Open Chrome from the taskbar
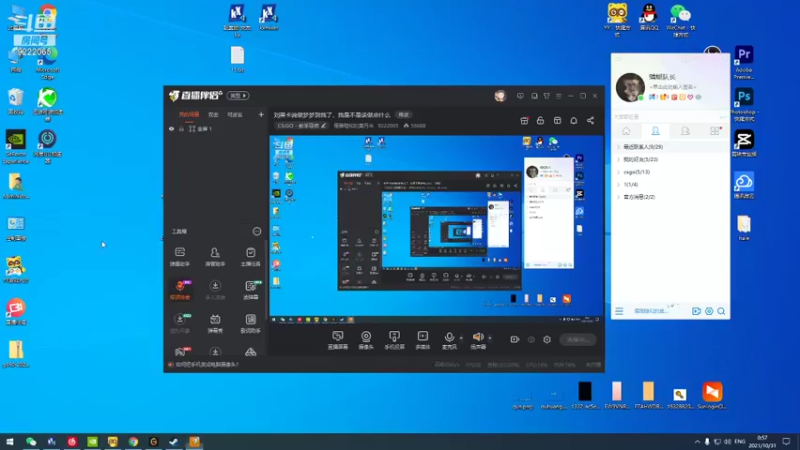 click(133, 441)
